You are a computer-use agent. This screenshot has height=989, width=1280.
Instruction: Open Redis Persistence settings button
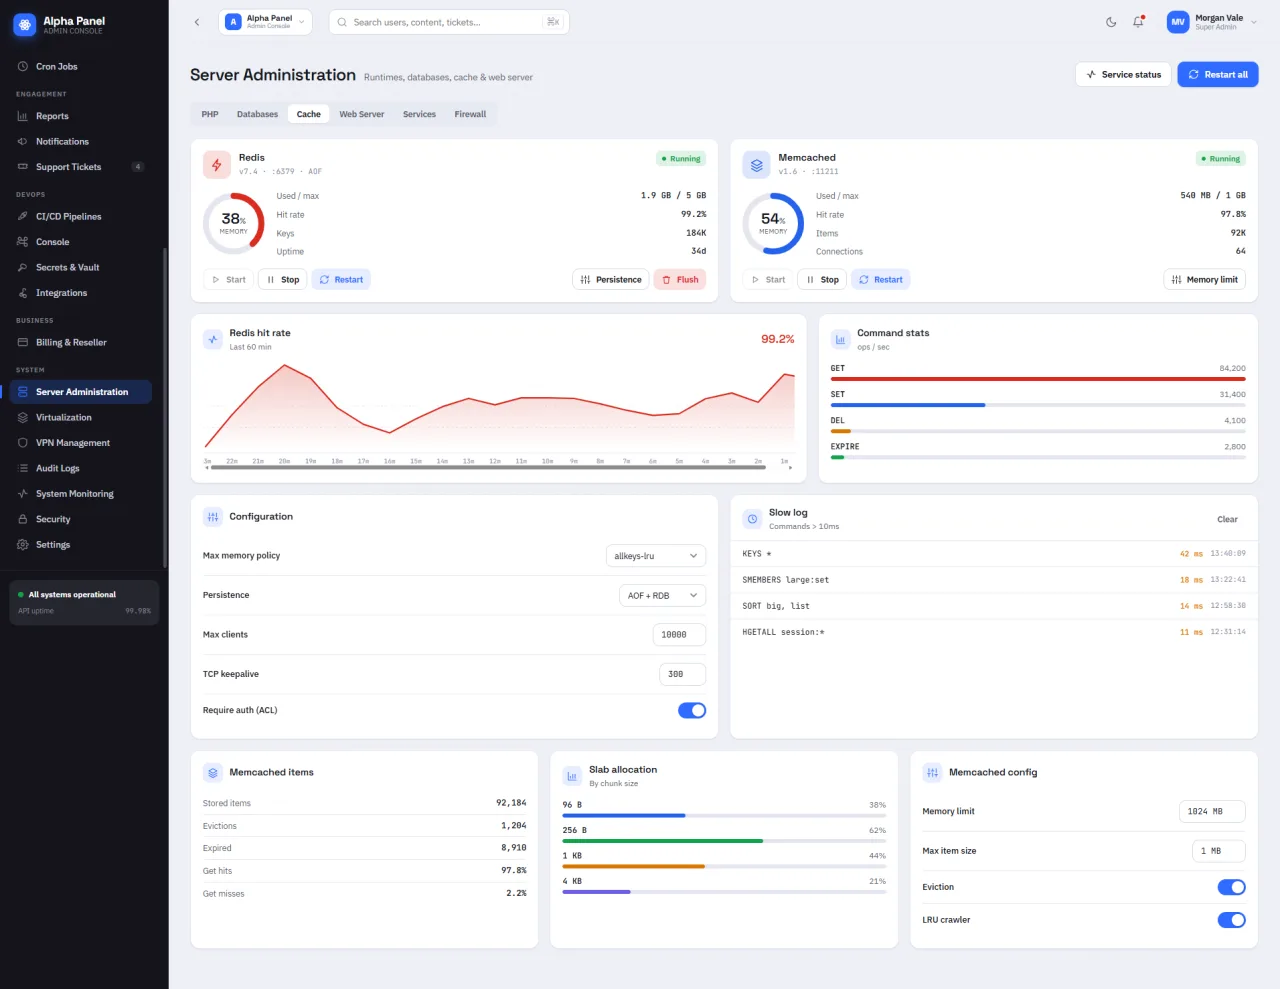(x=611, y=280)
